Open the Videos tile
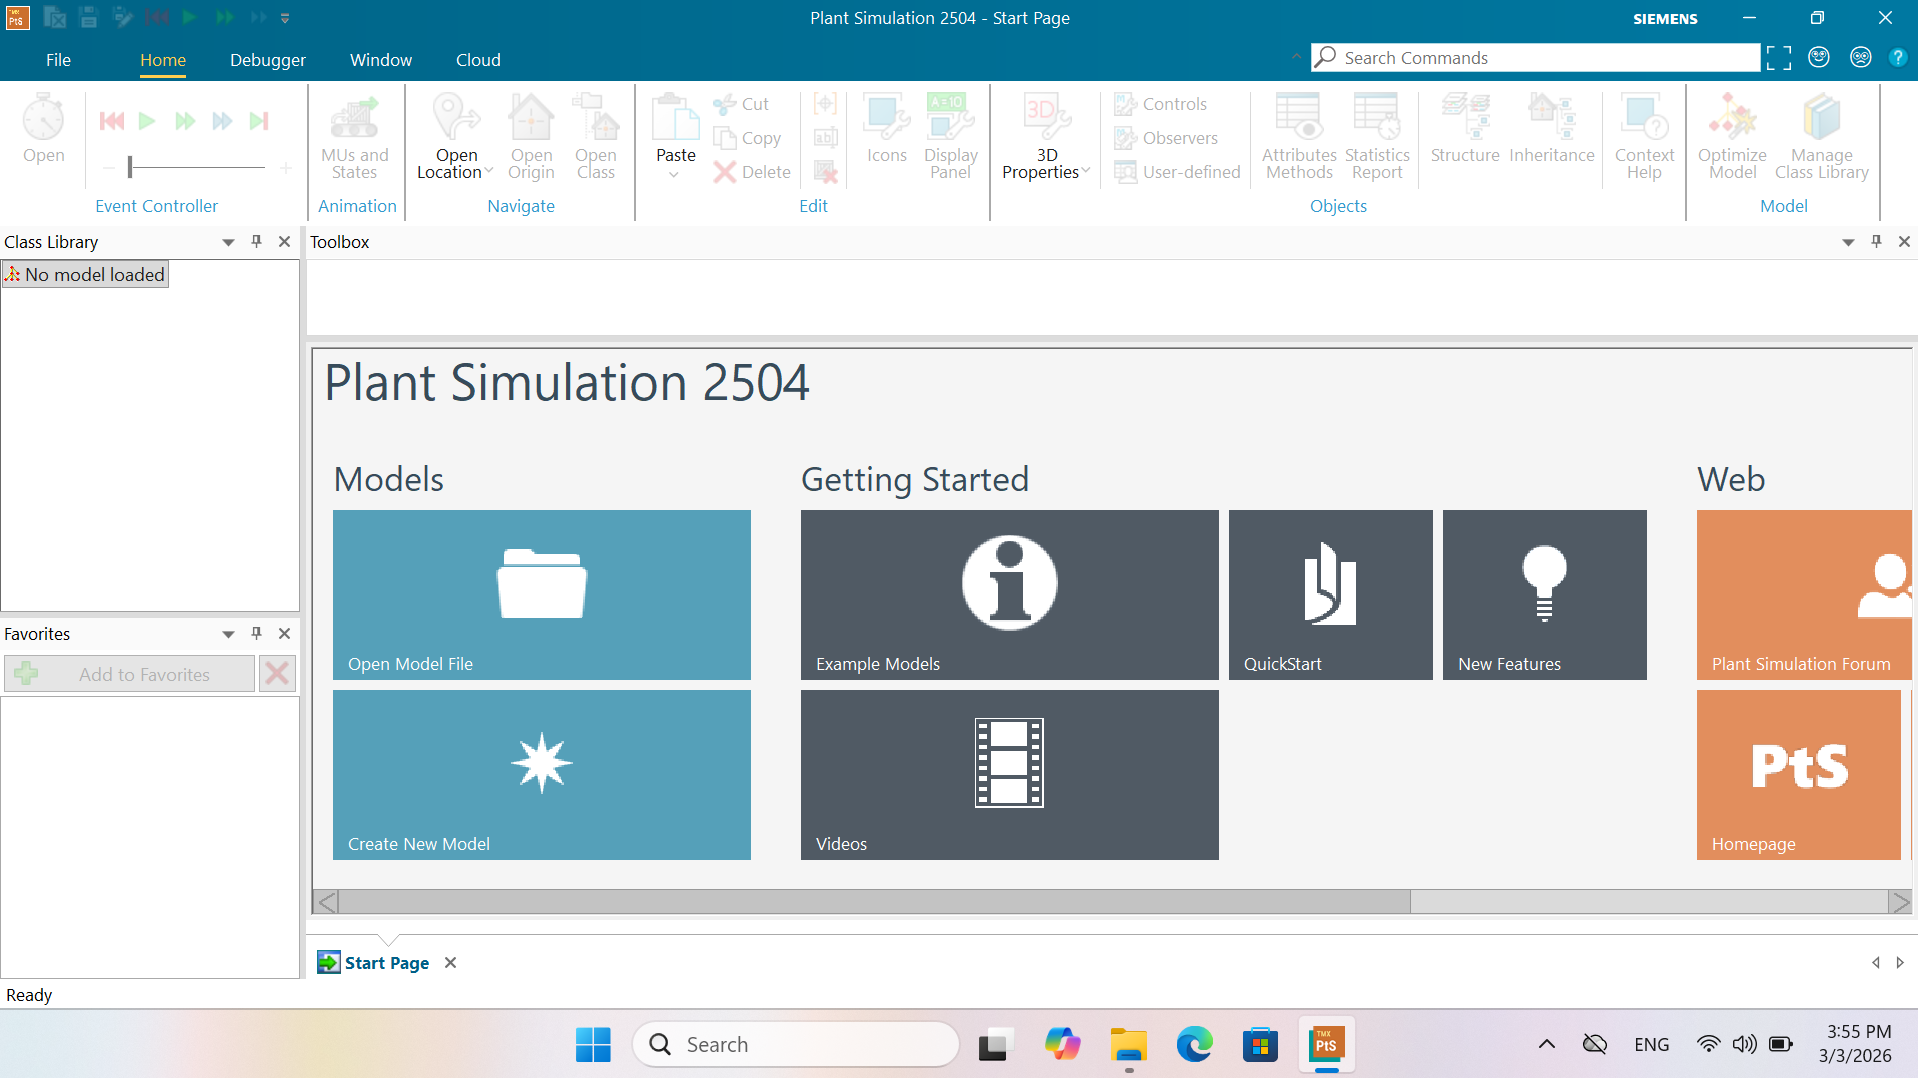Screen dimensions: 1918x1078 tap(1010, 775)
